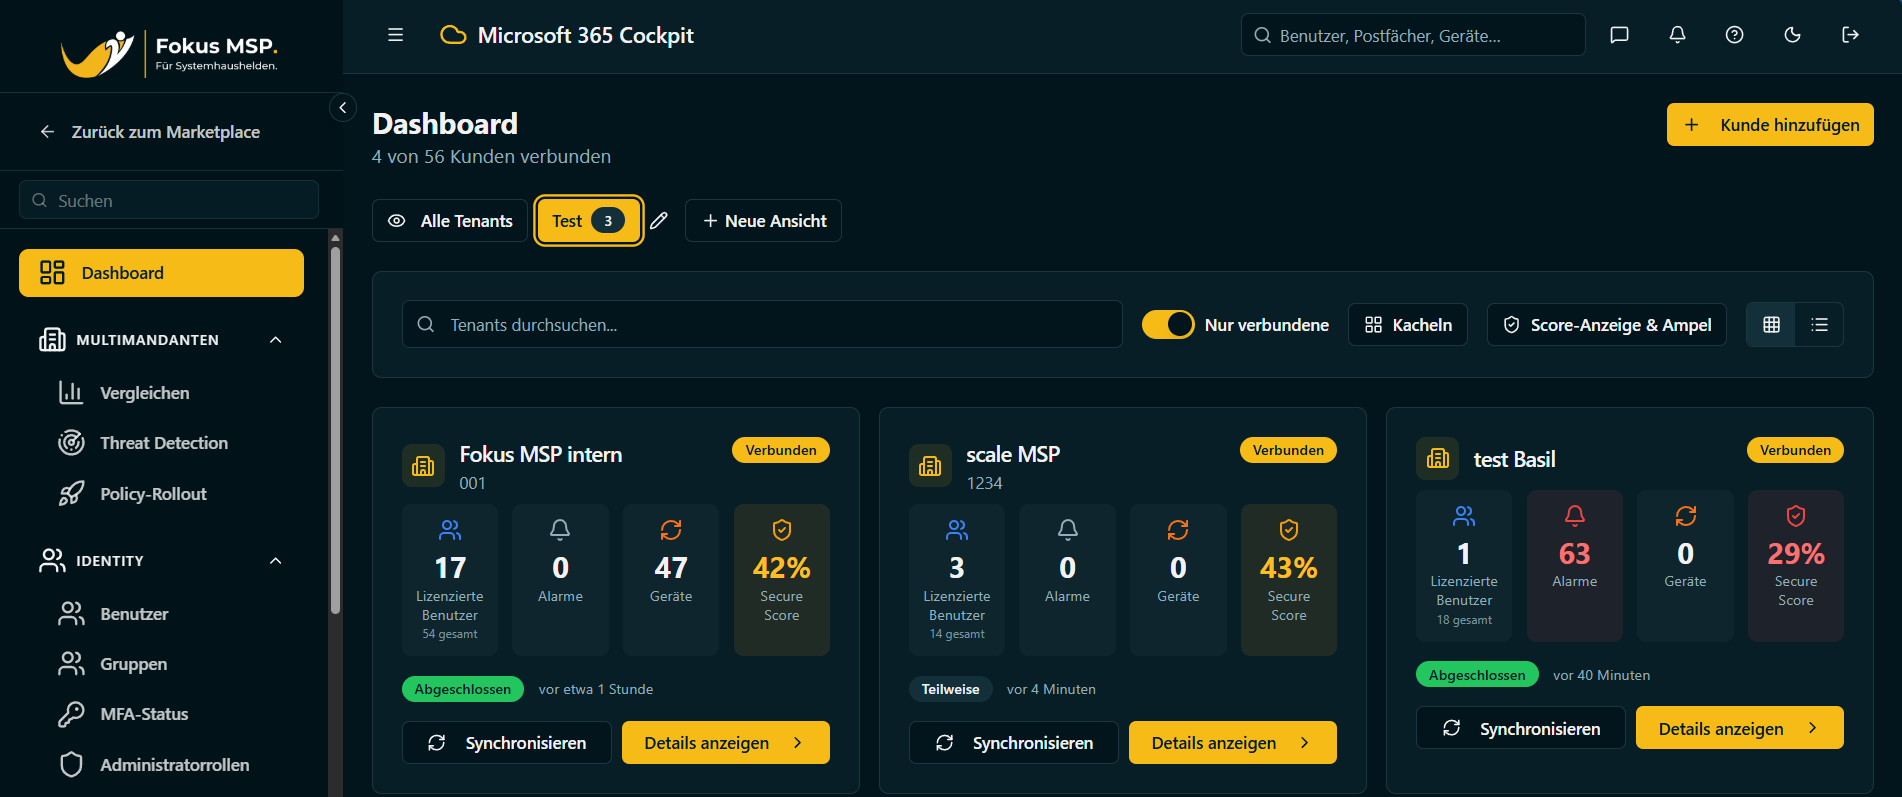Synchronize the Fokus MSP intern tenant
Screen dimensions: 1902x797
[x=507, y=743]
